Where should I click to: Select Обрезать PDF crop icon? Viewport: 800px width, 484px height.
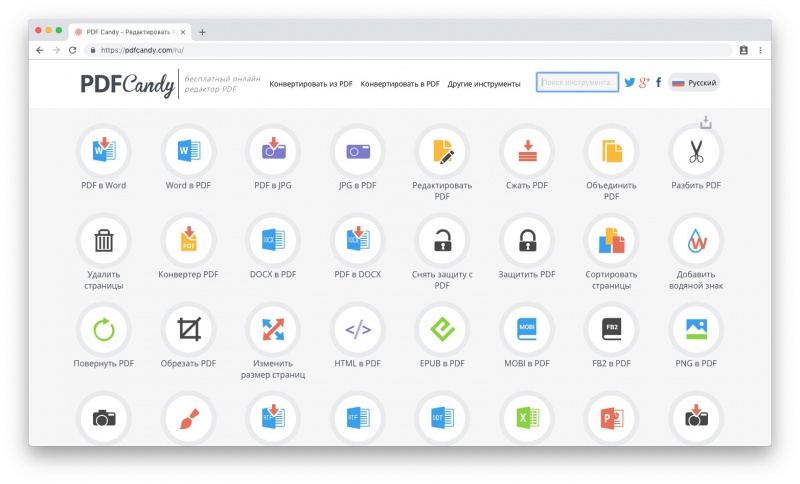[x=188, y=329]
